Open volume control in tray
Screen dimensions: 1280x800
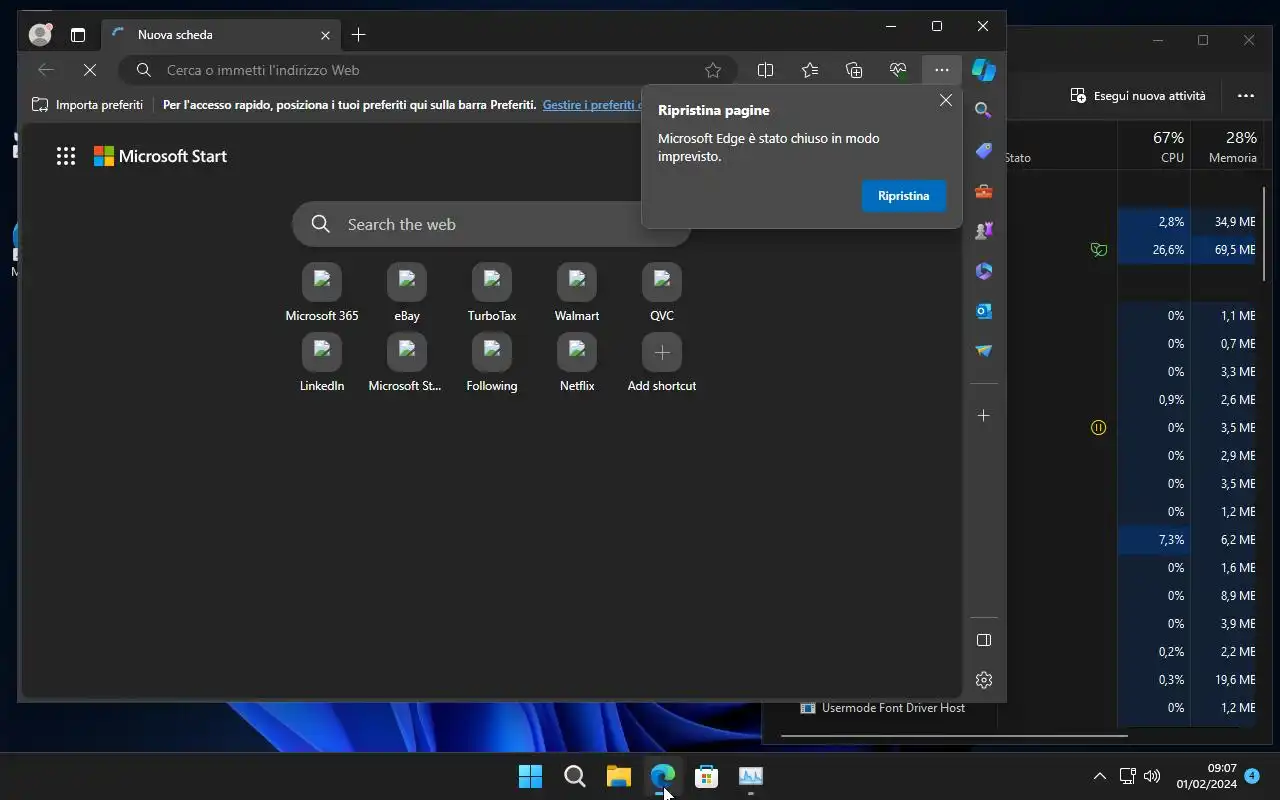tap(1151, 776)
